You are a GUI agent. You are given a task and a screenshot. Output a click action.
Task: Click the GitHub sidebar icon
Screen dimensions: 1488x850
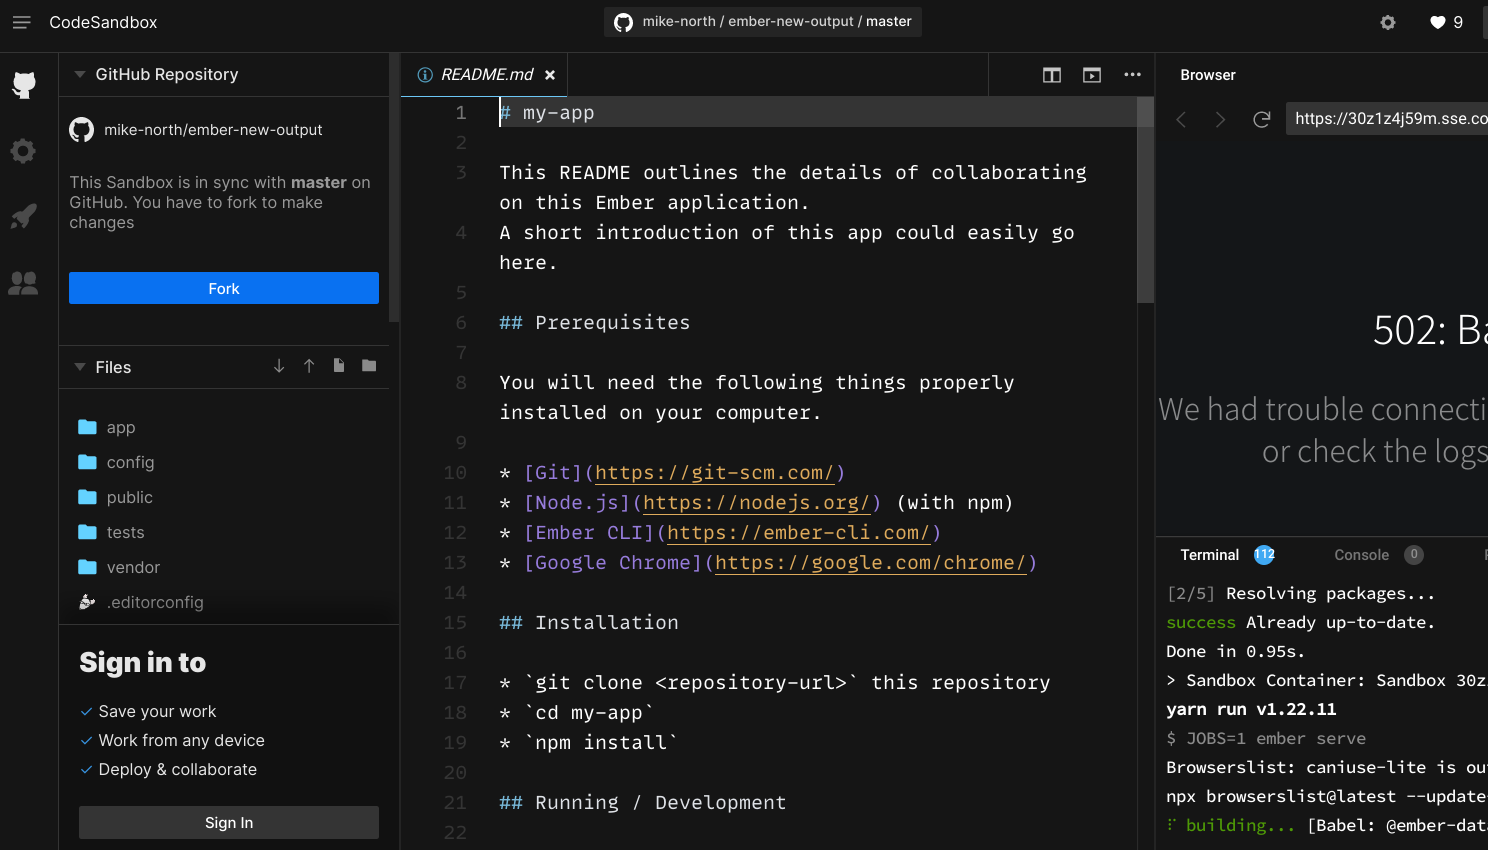(24, 85)
